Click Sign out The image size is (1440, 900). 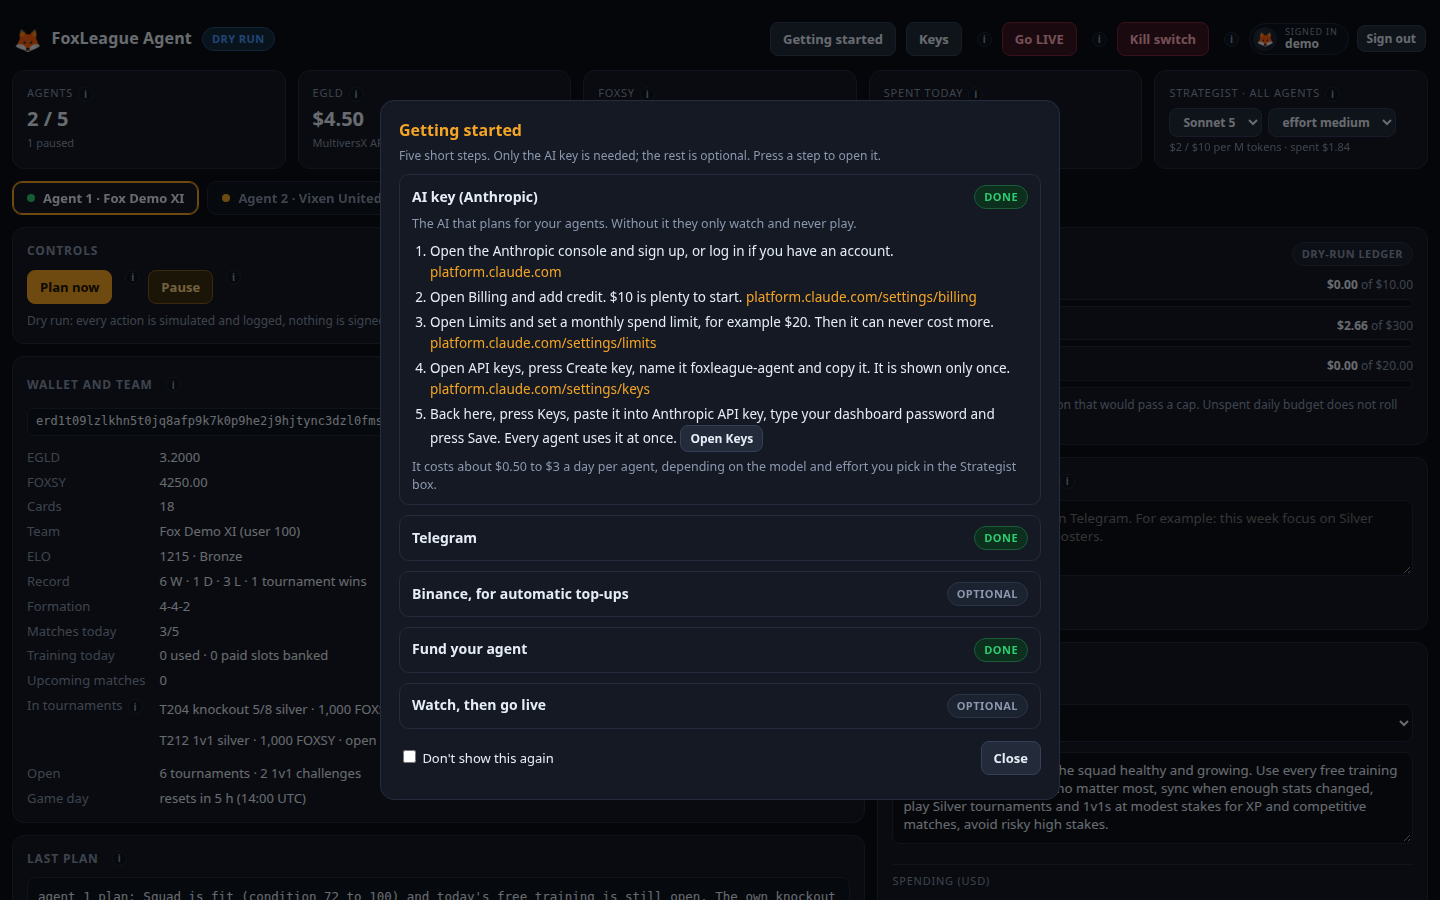[1391, 38]
